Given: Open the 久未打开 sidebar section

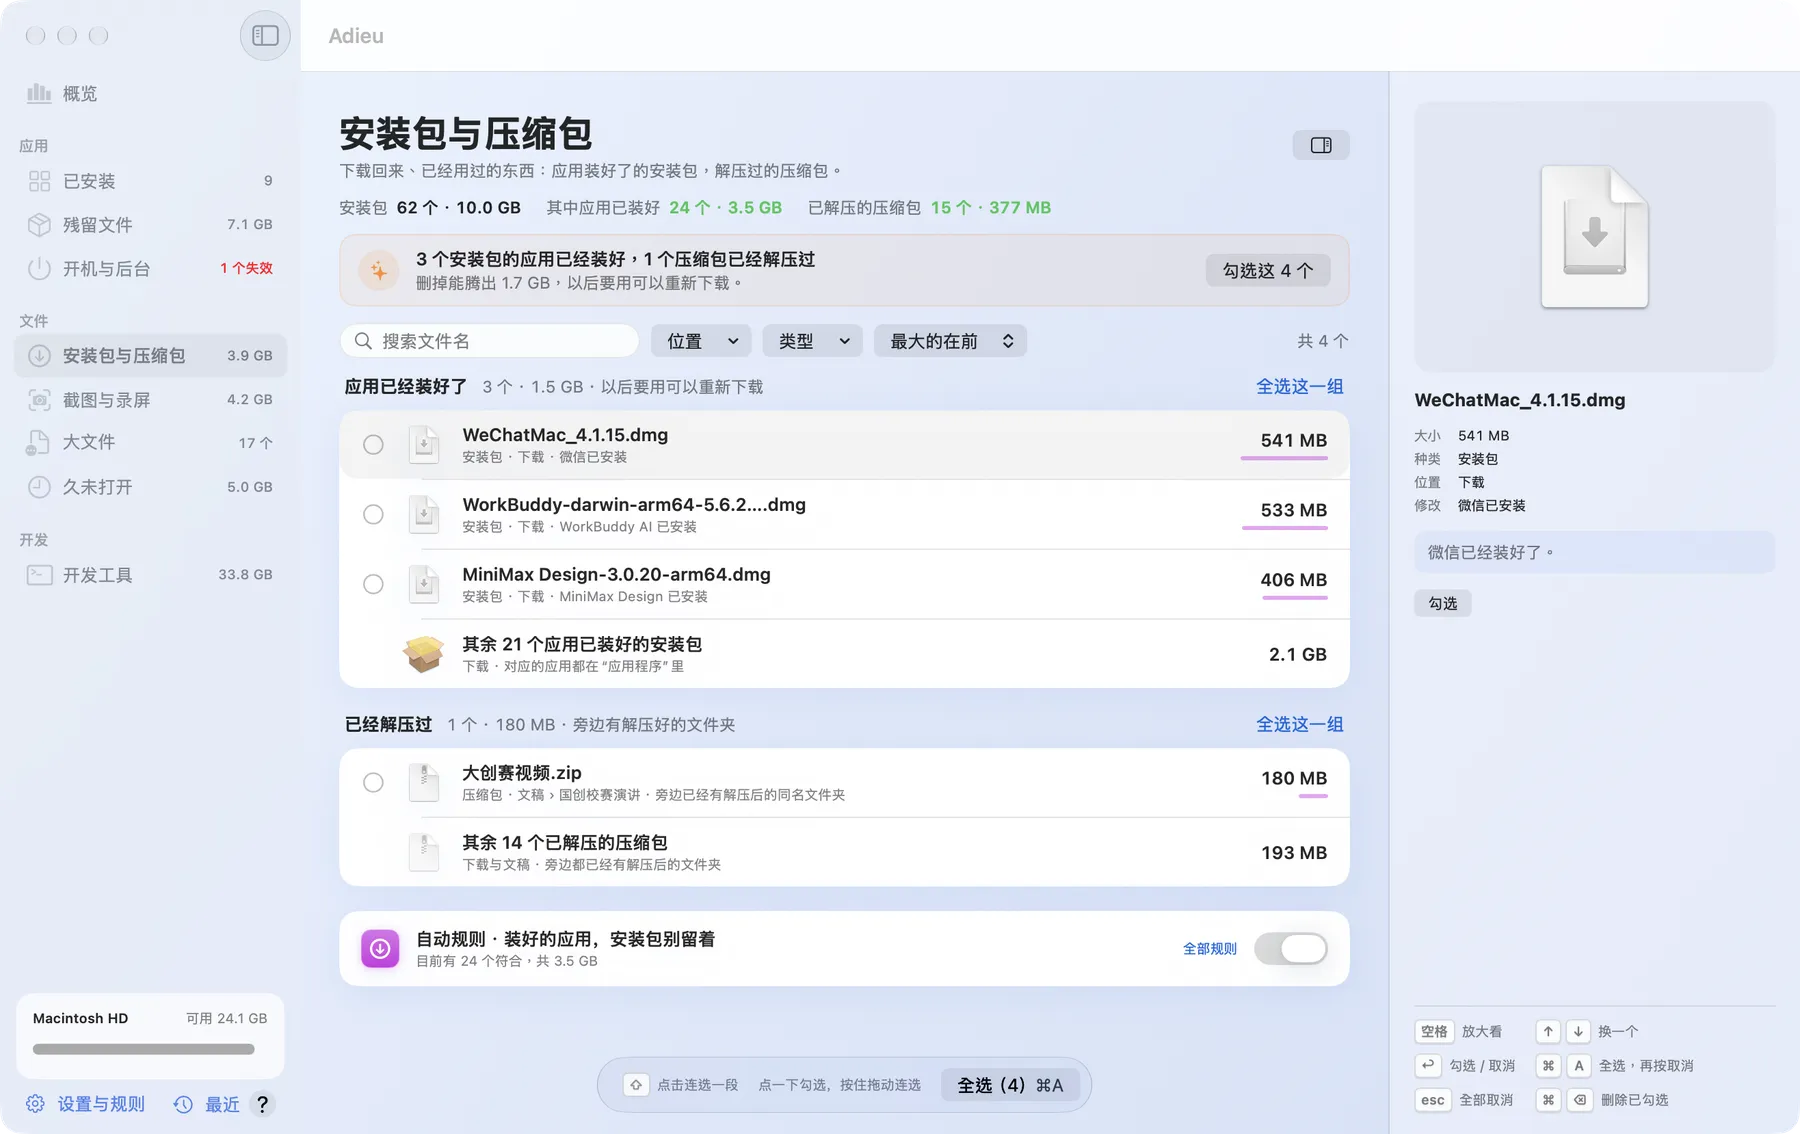Looking at the screenshot, I should (x=150, y=487).
